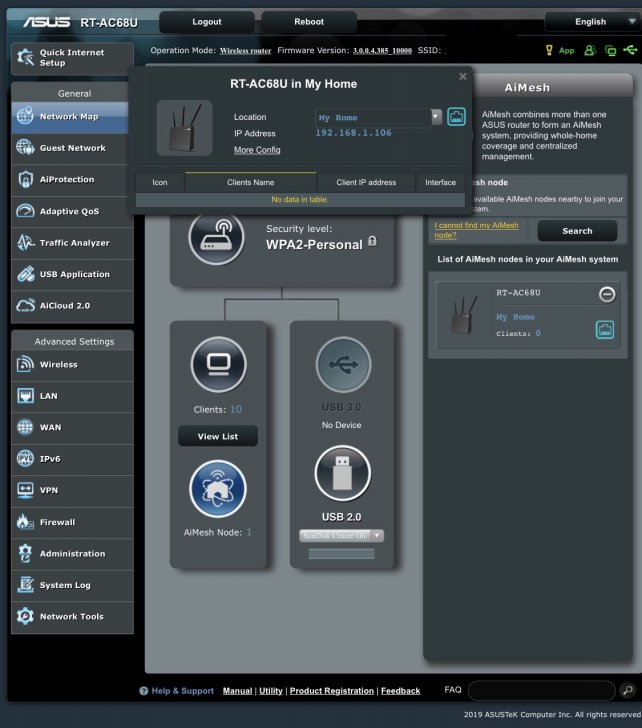Open USB Application page

point(72,274)
